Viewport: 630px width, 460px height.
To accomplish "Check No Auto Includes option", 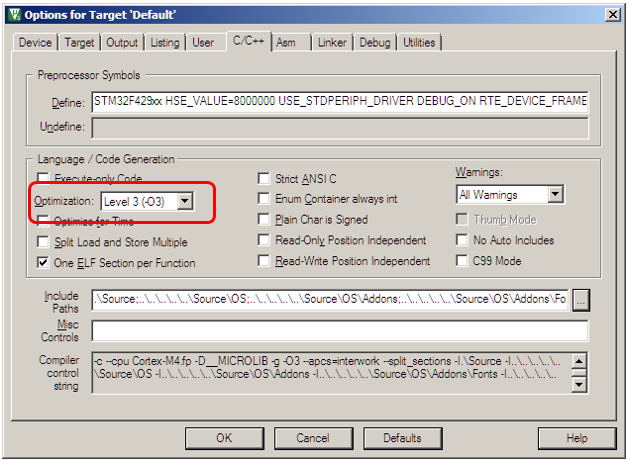I will [462, 240].
